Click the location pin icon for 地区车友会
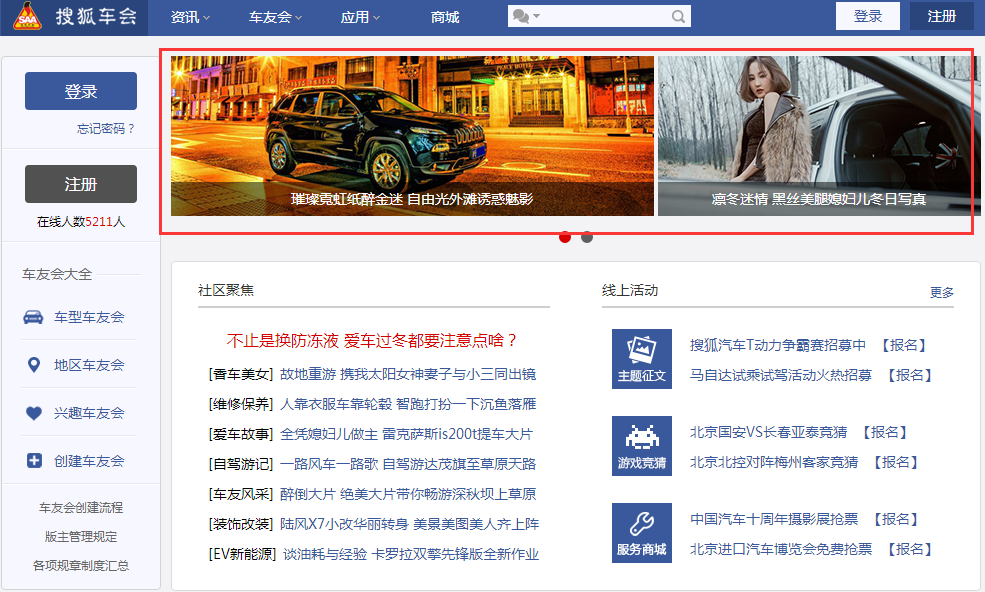The height and width of the screenshot is (592, 985). (x=34, y=365)
